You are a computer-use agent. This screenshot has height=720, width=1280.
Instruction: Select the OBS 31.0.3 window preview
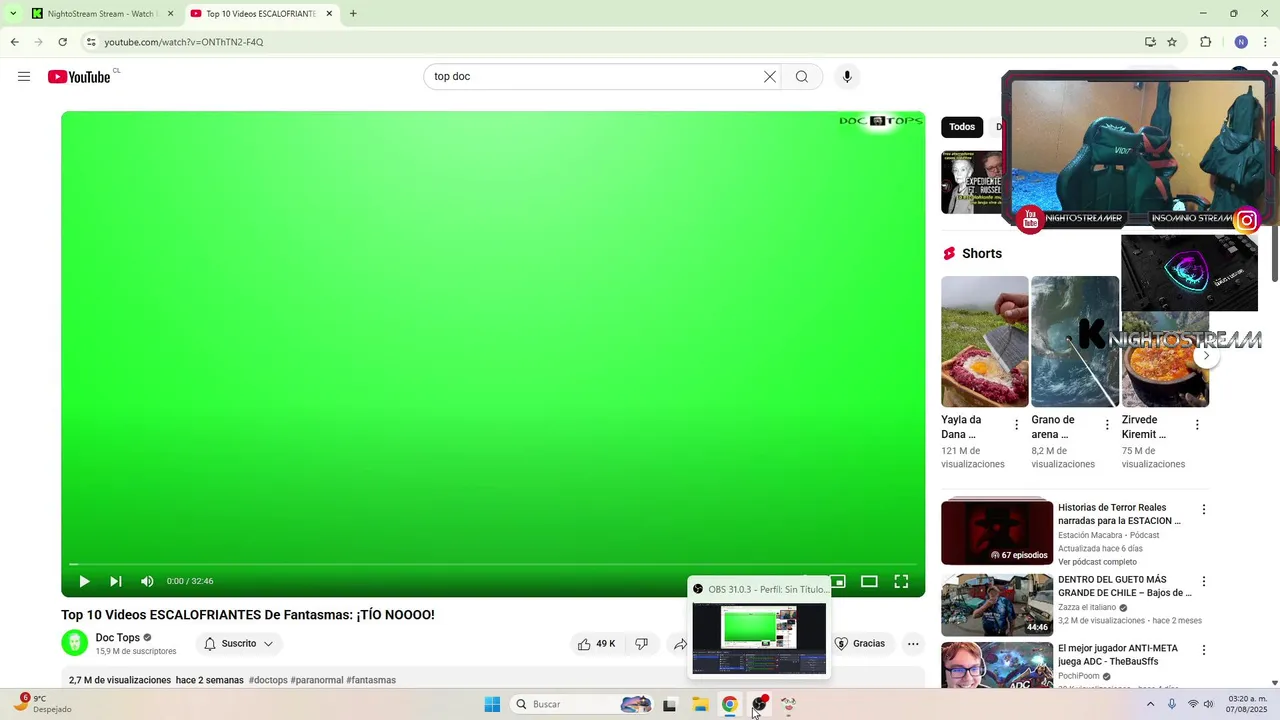759,628
